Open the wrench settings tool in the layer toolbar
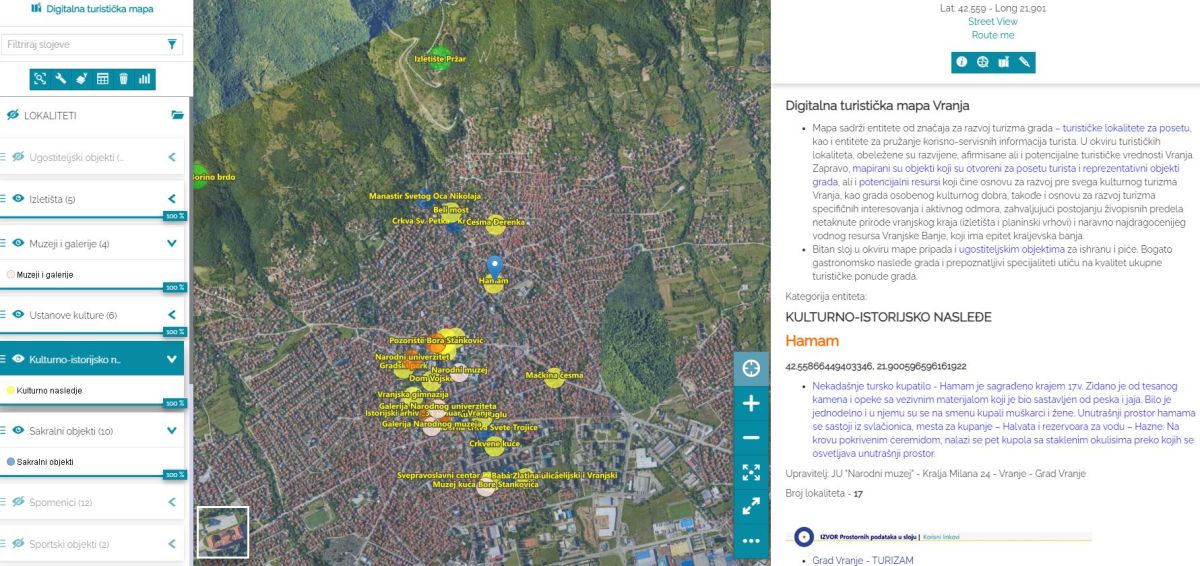This screenshot has height=566, width=1200. (61, 78)
